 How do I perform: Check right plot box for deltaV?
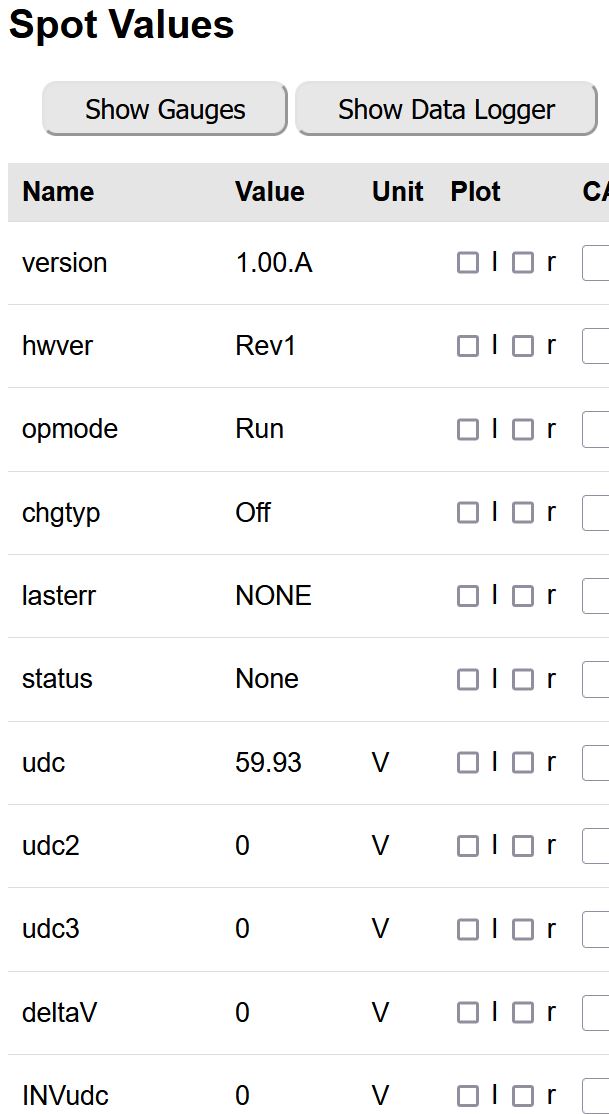pos(523,1013)
